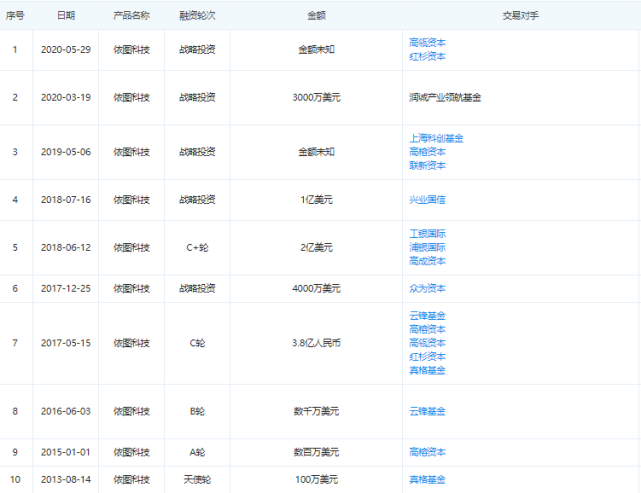Open 高瓴资本 link in the 2017-05-15 row

click(427, 343)
